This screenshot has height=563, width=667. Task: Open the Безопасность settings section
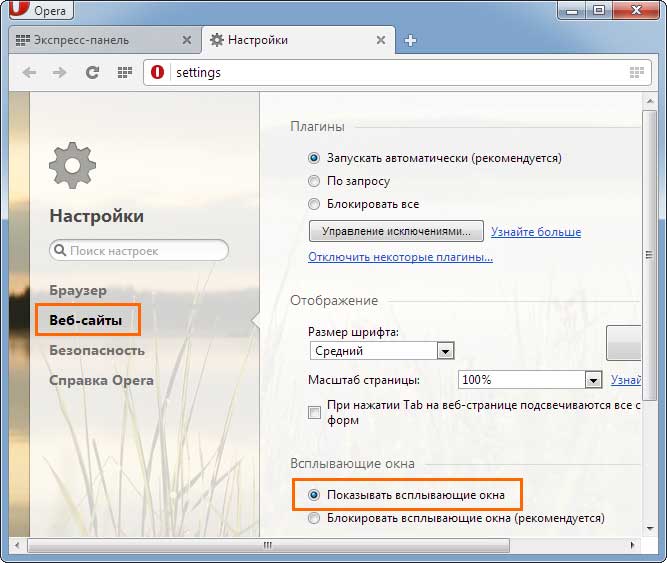(97, 350)
